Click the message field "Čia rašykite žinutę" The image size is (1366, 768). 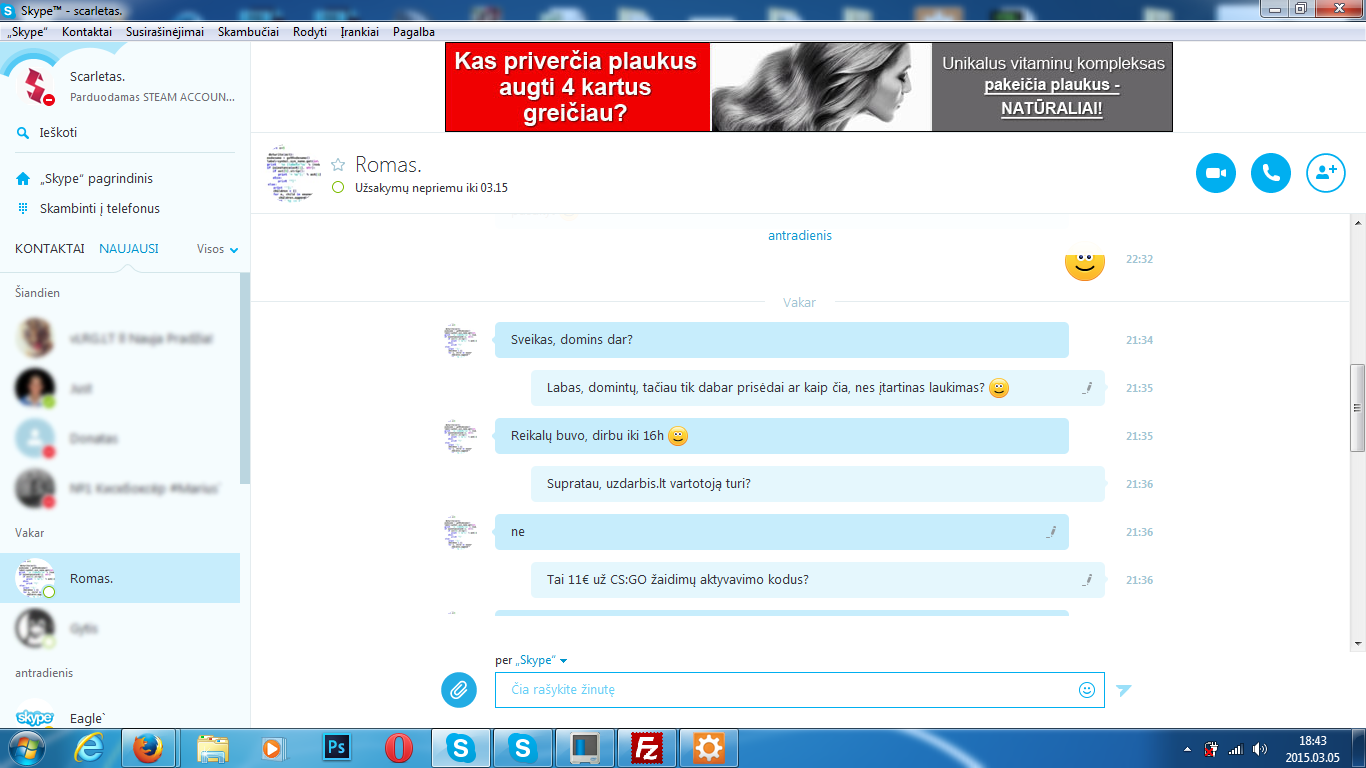coord(800,690)
